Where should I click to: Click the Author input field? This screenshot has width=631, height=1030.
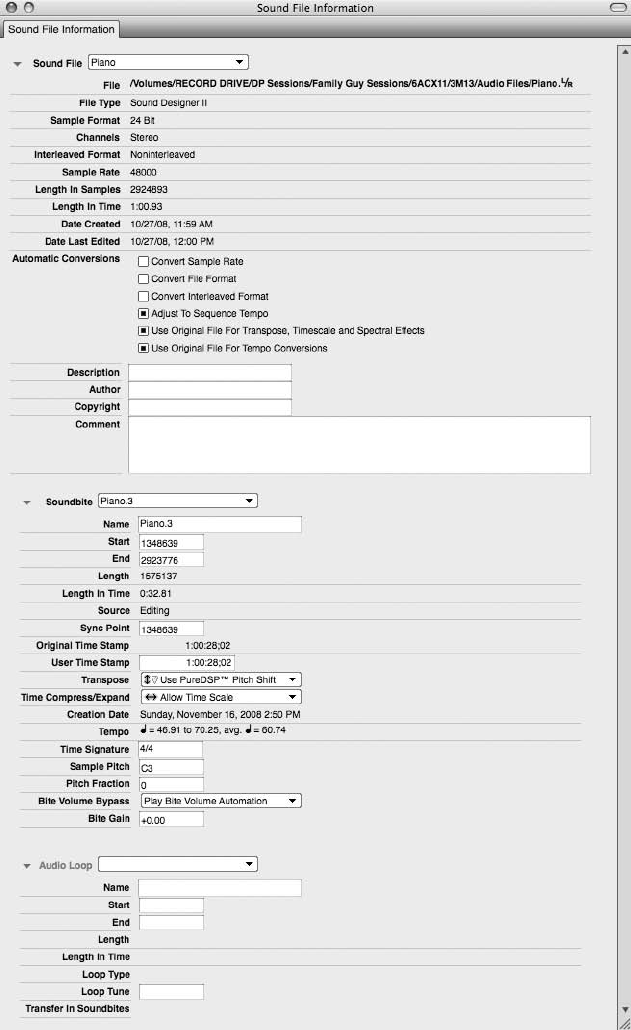(x=209, y=390)
